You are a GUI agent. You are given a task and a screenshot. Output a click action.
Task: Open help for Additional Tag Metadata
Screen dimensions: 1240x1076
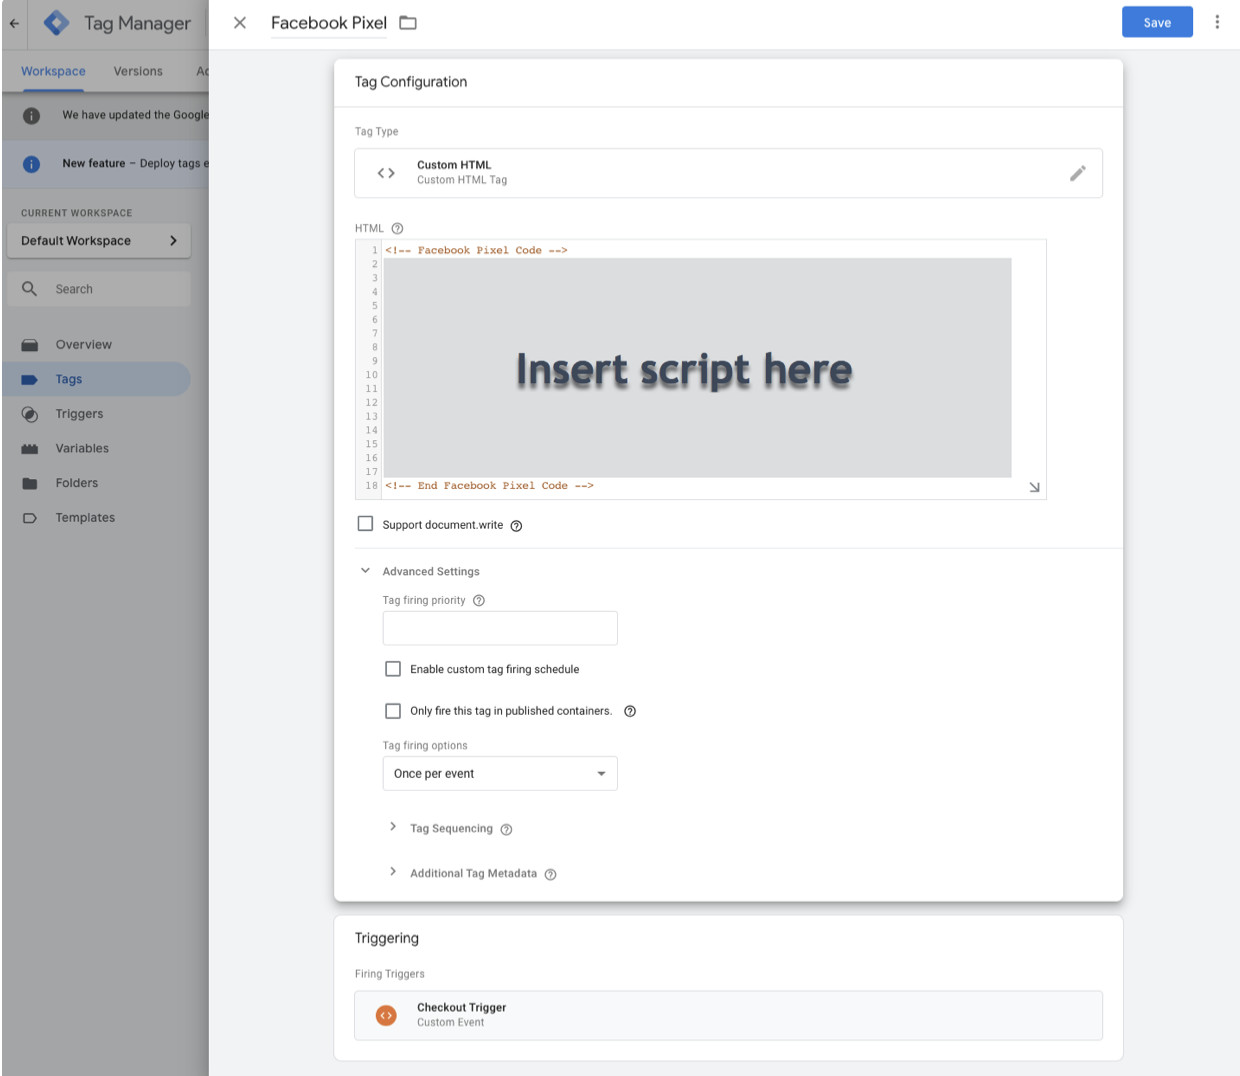550,875
